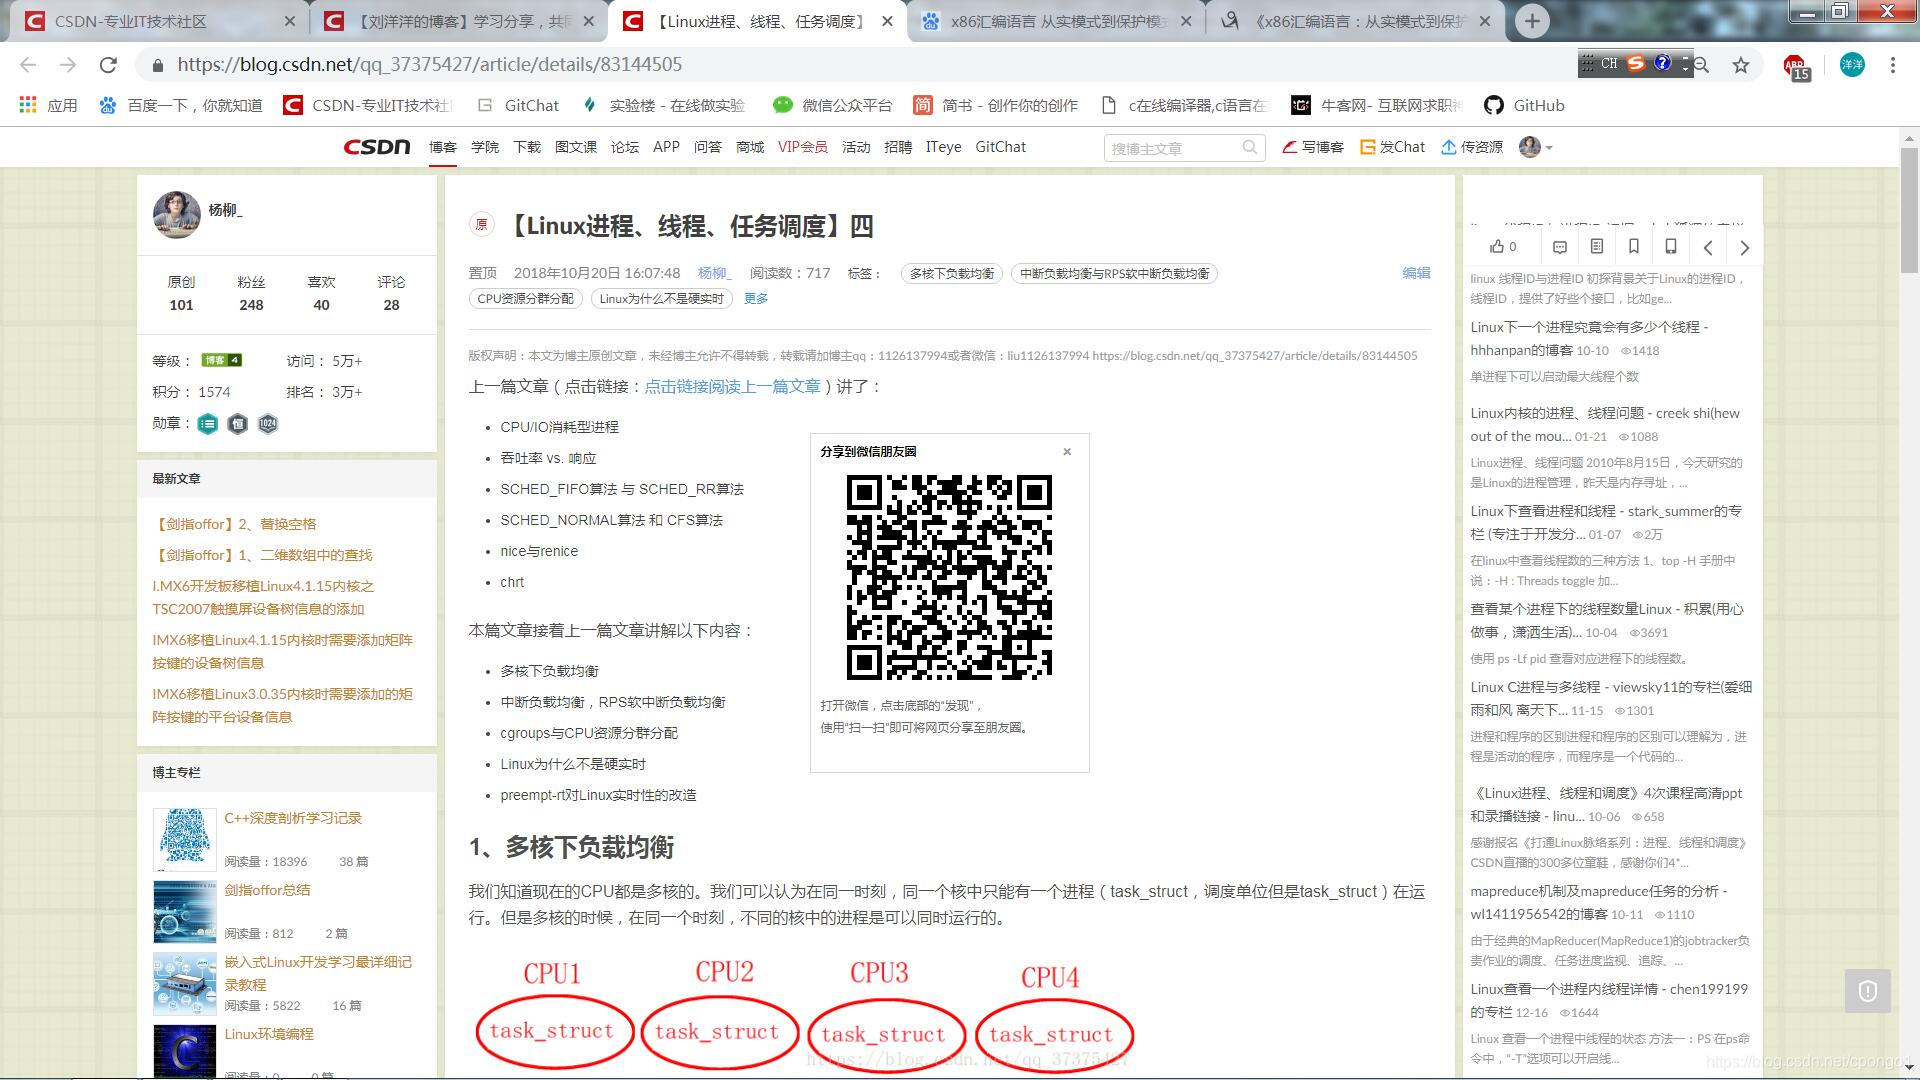Open the 下载 navigation item
The image size is (1920, 1080).
coord(527,147)
